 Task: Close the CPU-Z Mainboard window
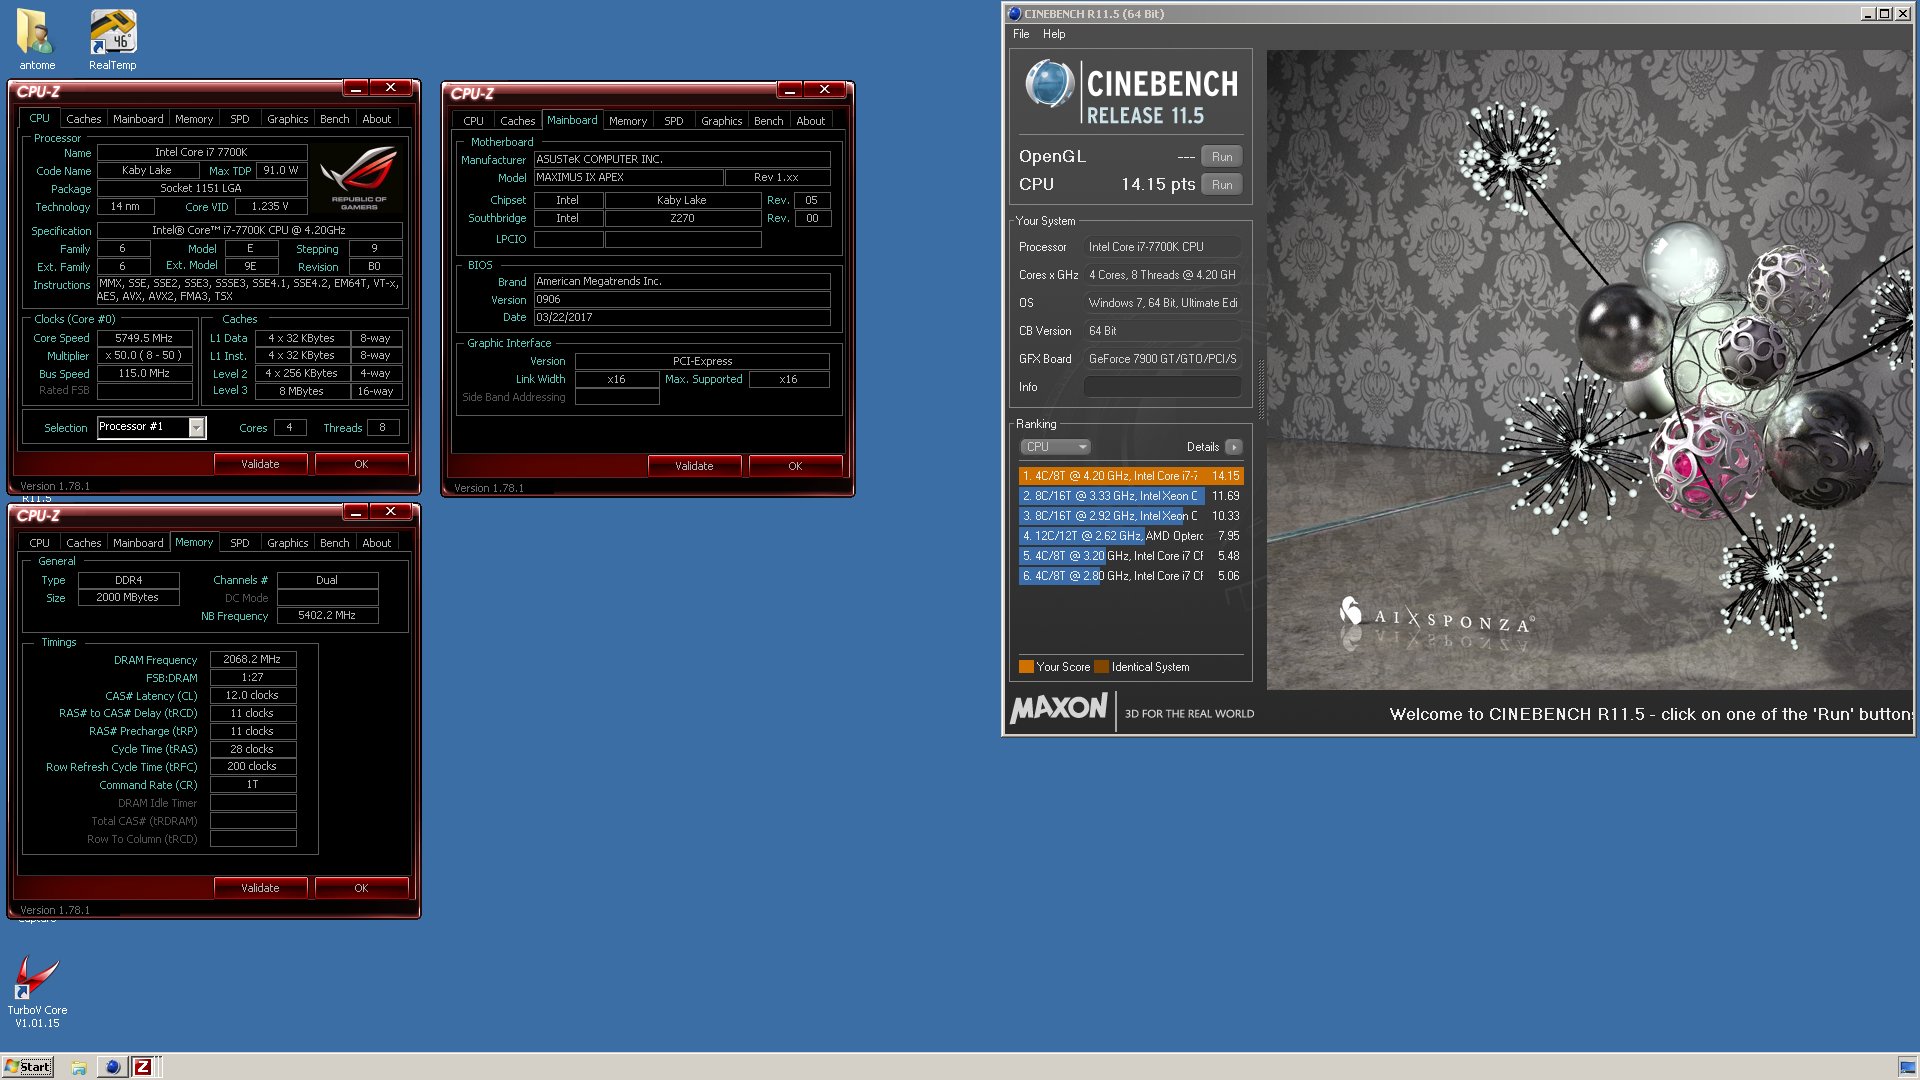(x=825, y=90)
